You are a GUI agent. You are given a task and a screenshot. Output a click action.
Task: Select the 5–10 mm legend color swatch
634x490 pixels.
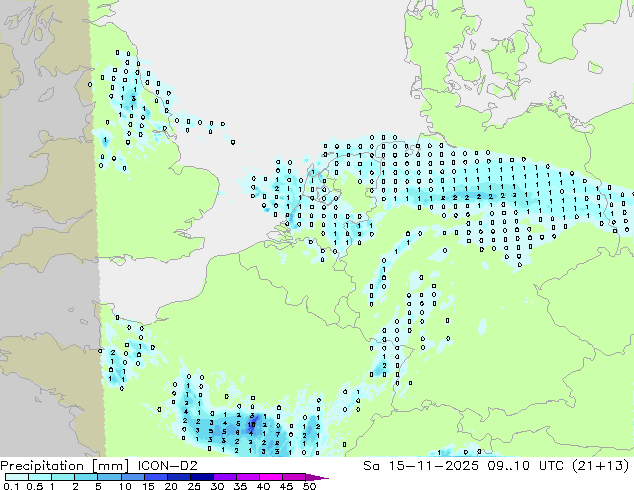(x=109, y=477)
